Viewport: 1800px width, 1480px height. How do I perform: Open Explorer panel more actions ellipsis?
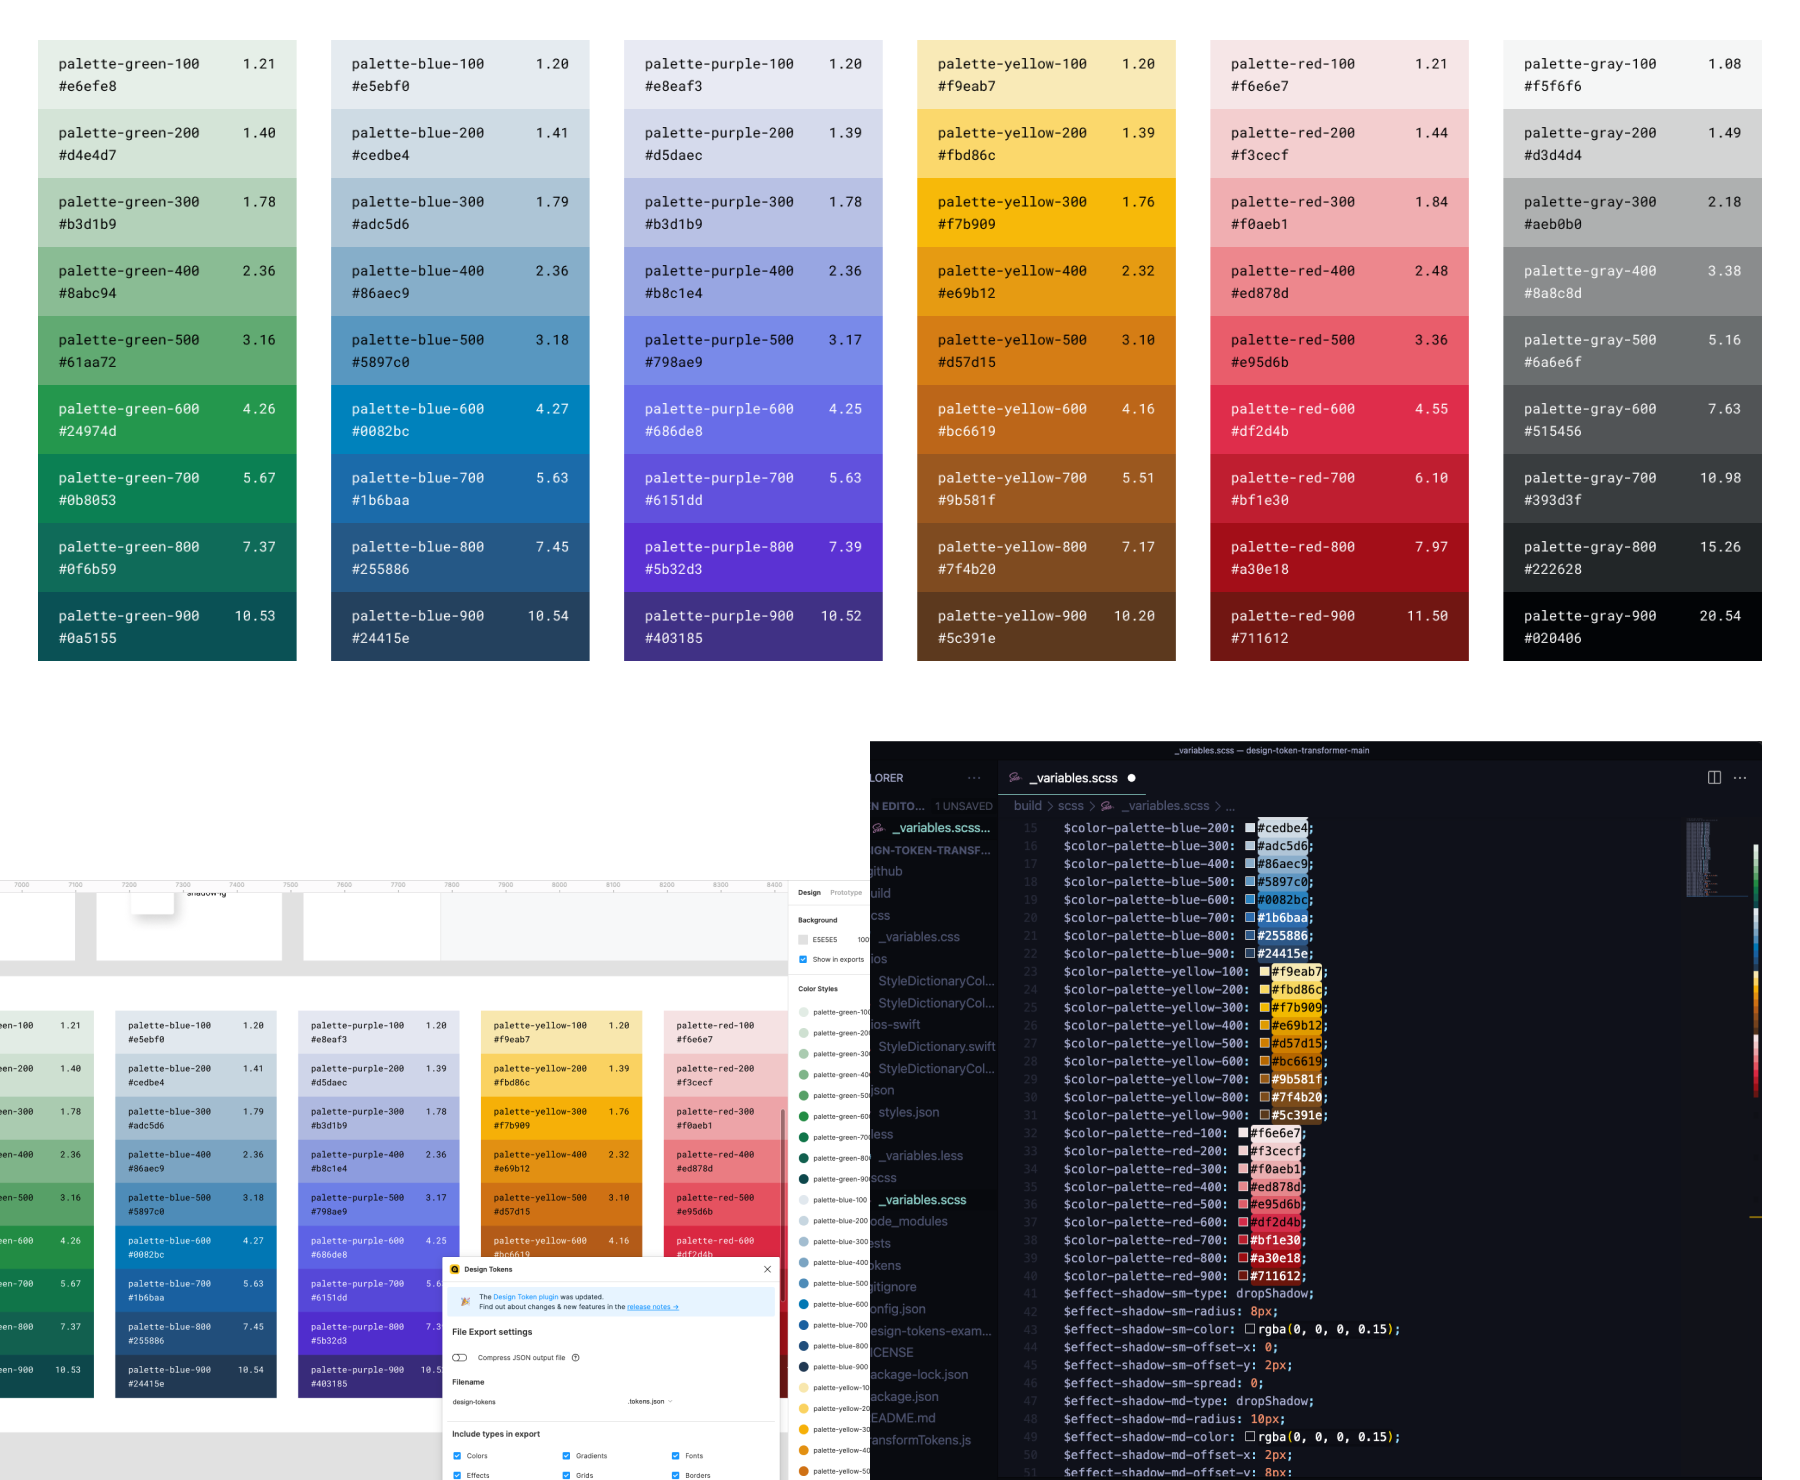pos(974,777)
